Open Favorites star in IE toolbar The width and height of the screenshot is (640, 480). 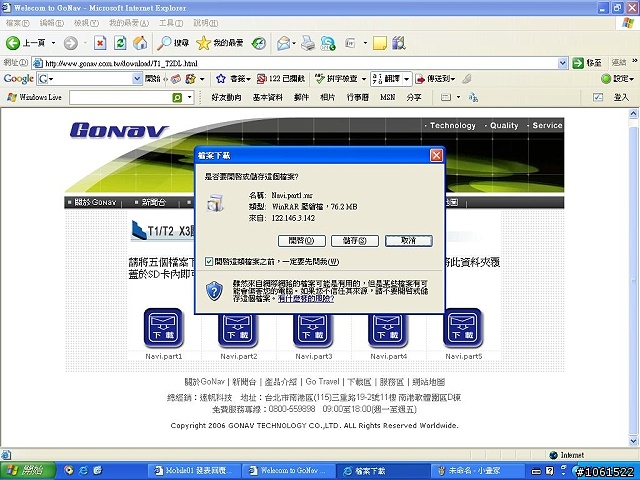click(x=203, y=43)
